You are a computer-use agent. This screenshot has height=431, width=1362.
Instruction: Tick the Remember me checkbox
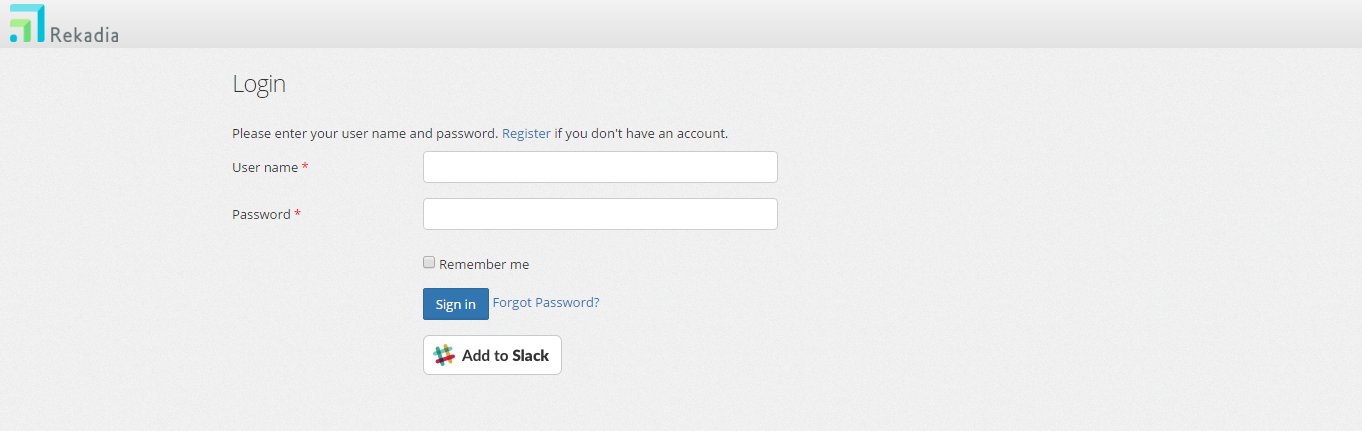(x=429, y=263)
